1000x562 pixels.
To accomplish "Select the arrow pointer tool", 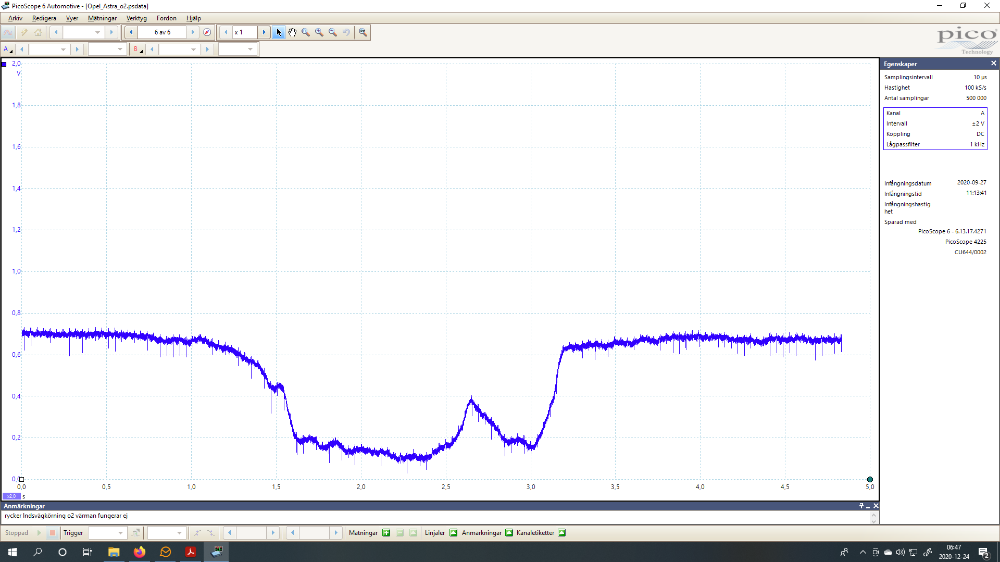I will 279,32.
